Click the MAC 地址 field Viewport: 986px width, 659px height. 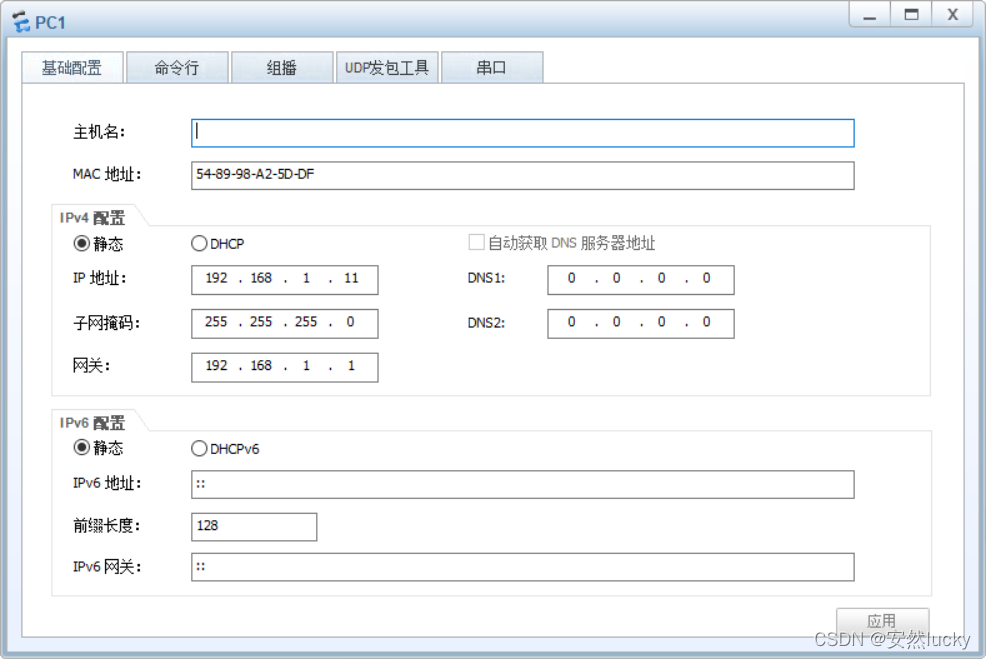pyautogui.click(x=523, y=175)
